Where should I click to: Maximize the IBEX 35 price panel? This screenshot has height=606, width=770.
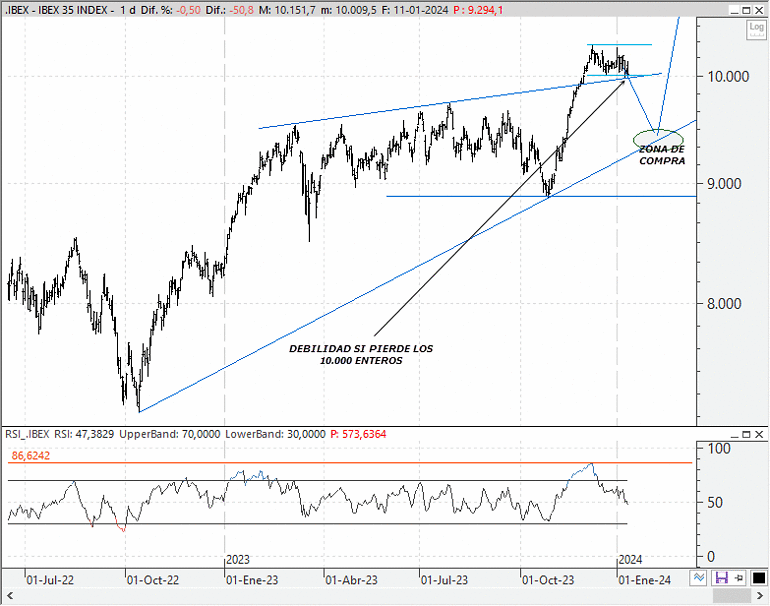tap(746, 10)
